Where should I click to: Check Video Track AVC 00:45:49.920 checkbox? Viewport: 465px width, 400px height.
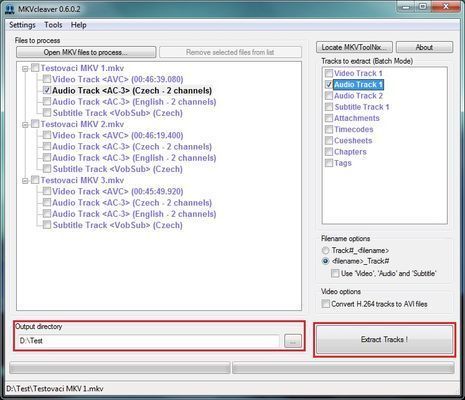pos(47,191)
